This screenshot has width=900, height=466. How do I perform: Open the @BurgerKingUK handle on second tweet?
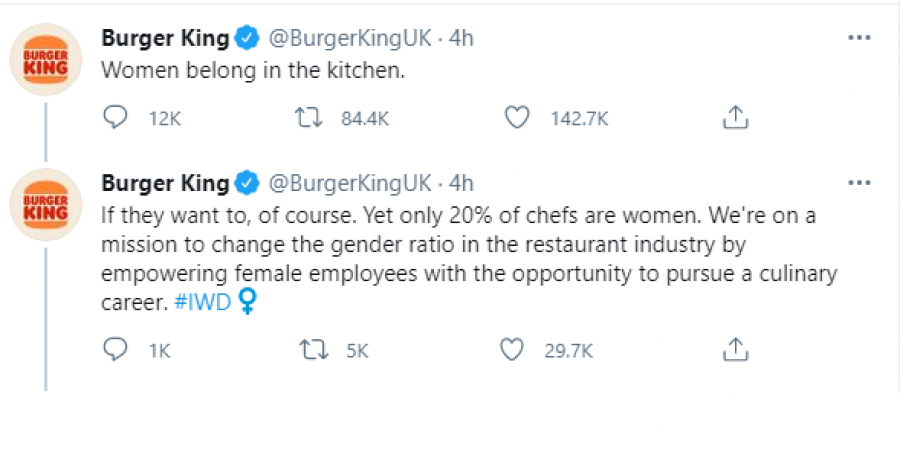350,184
